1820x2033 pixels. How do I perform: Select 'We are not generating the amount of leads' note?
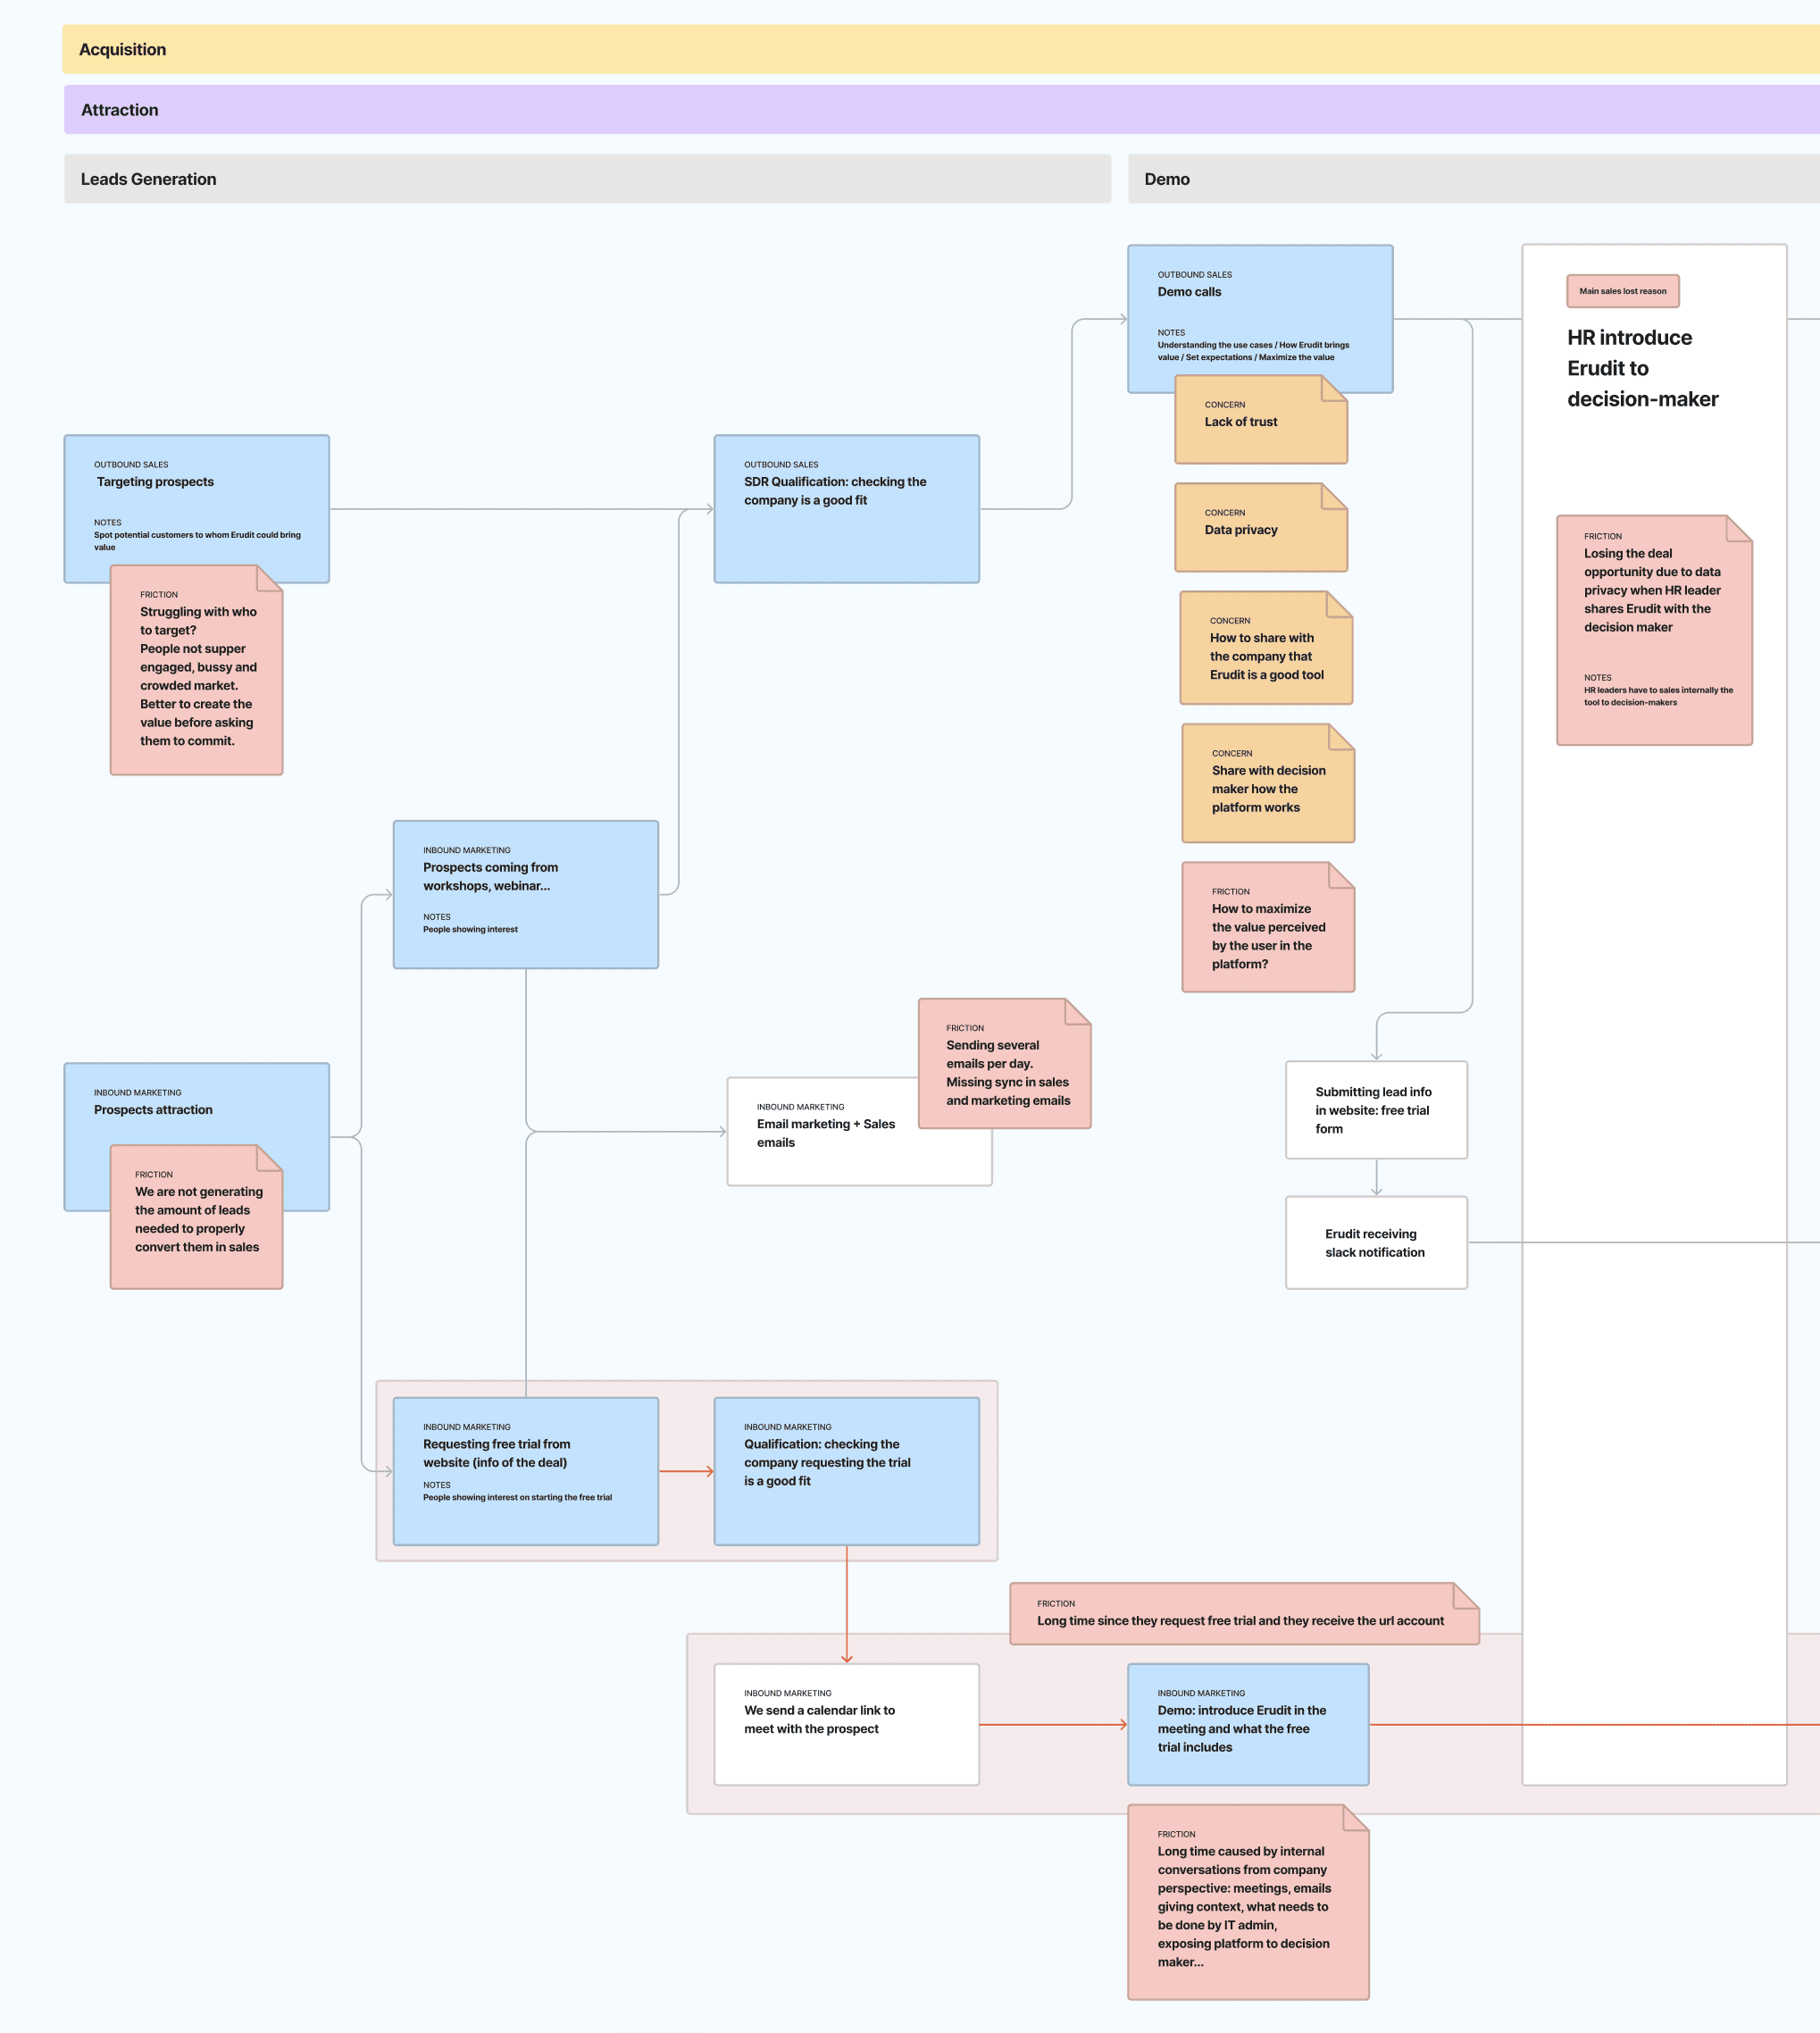click(197, 1217)
